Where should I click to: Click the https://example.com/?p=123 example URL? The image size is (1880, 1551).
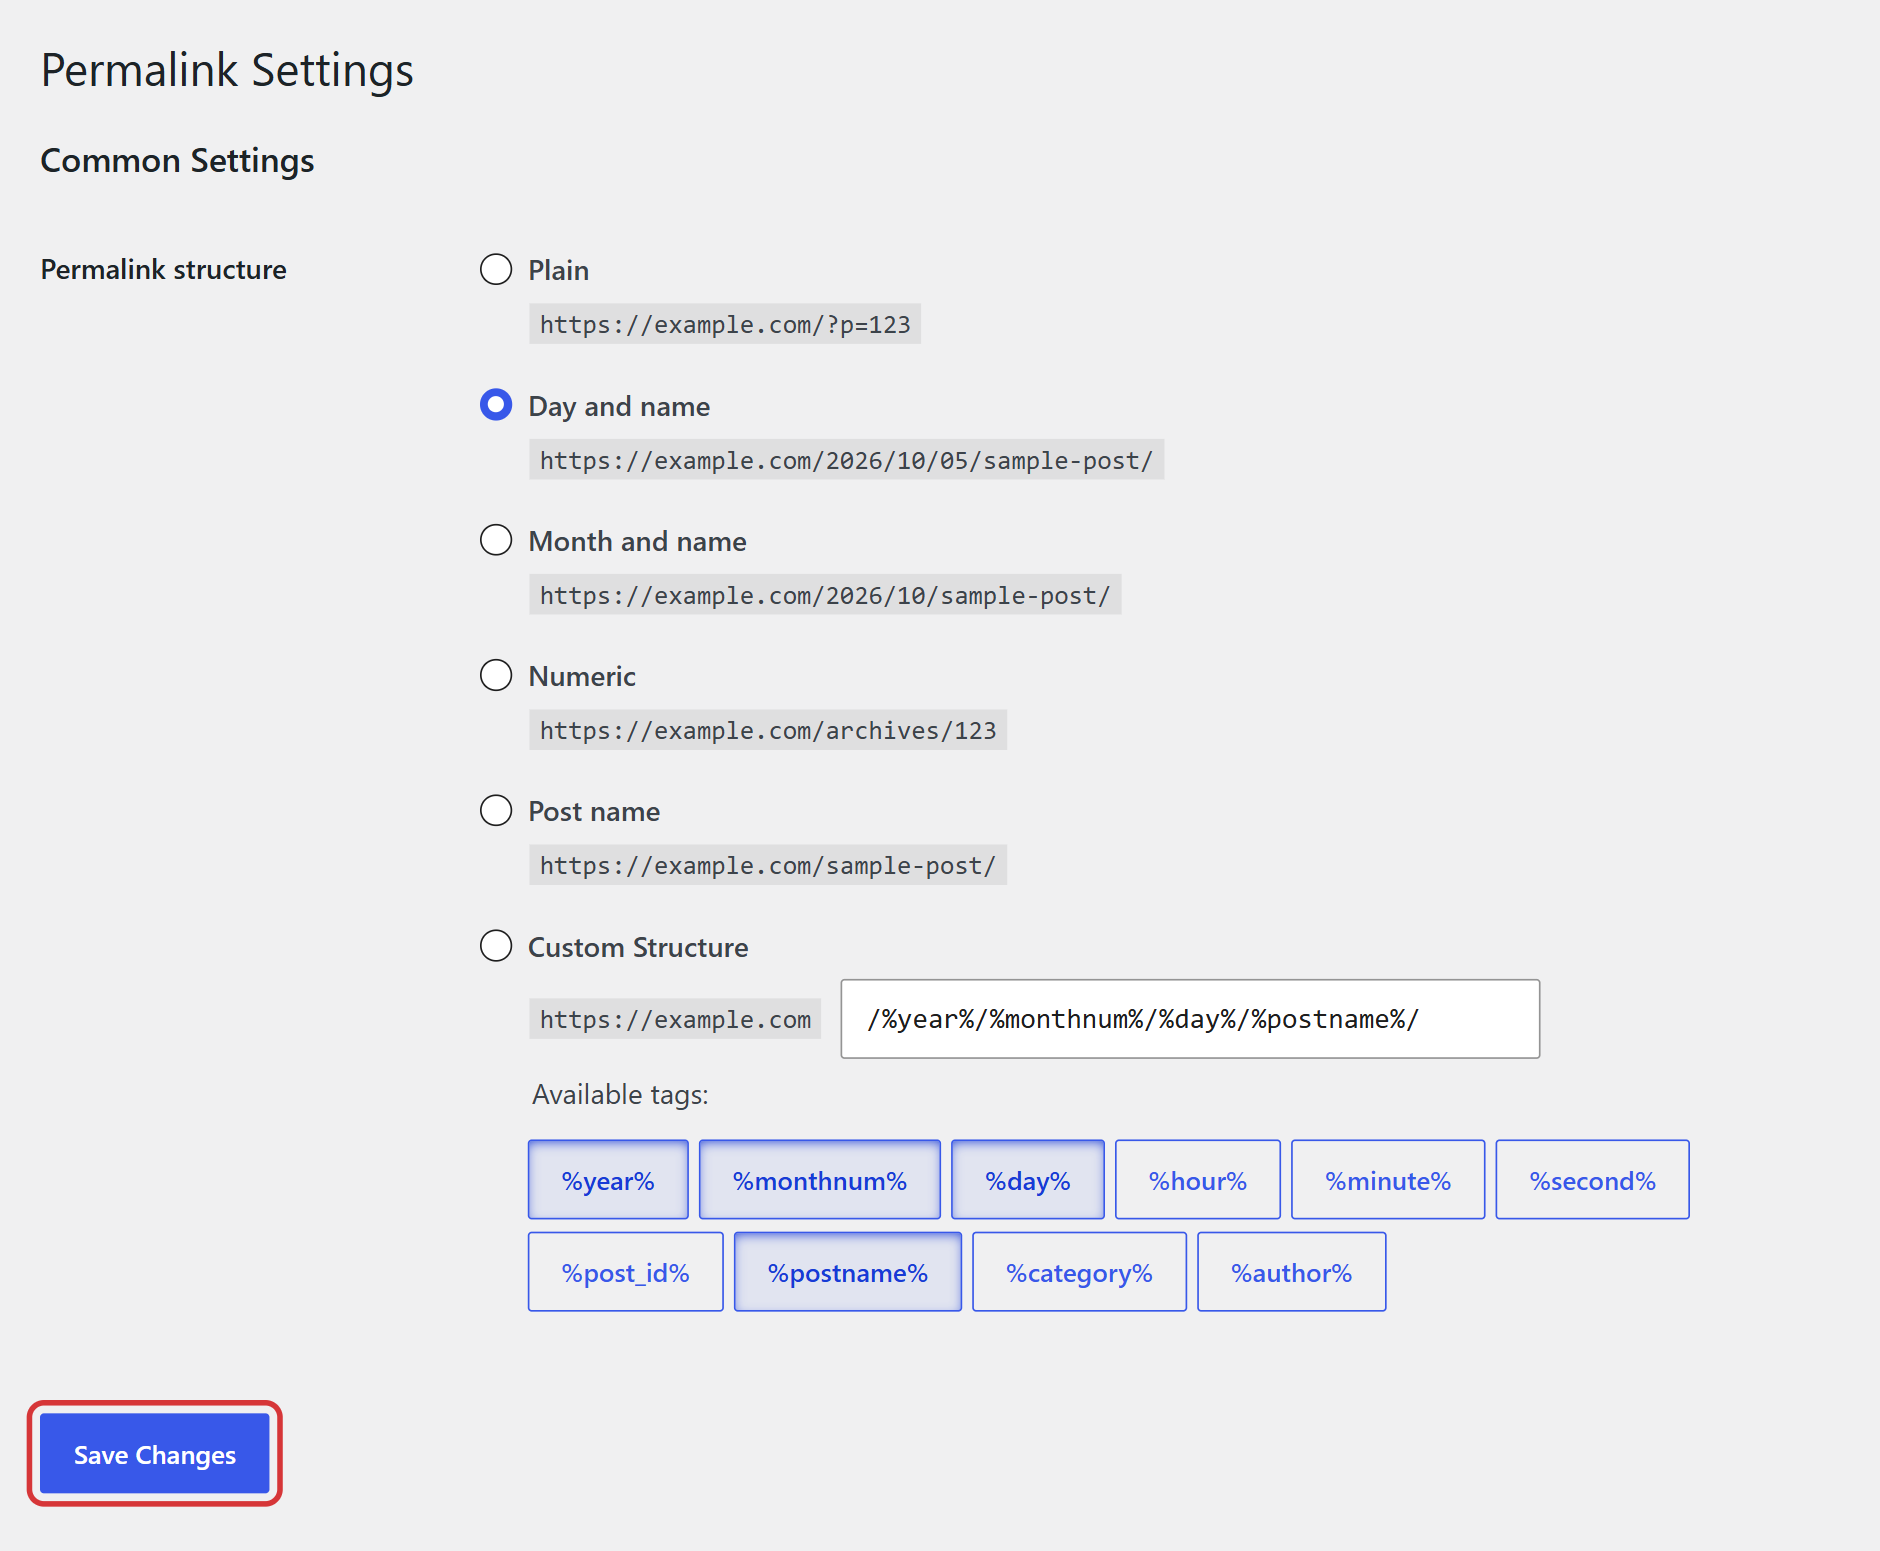click(725, 324)
